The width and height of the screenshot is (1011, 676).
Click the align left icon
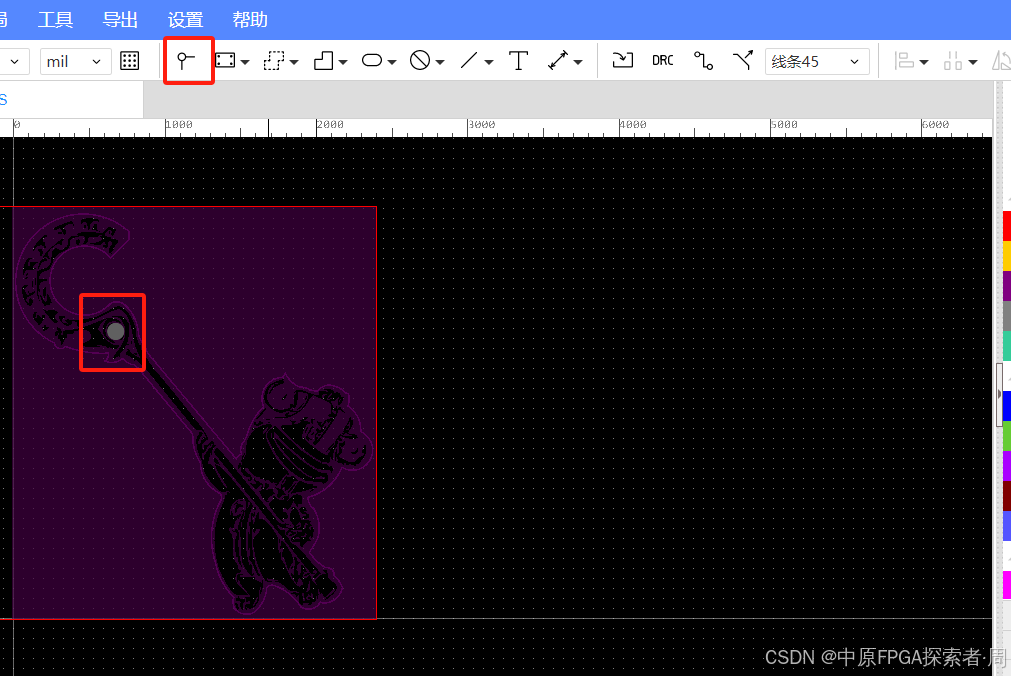(x=904, y=61)
